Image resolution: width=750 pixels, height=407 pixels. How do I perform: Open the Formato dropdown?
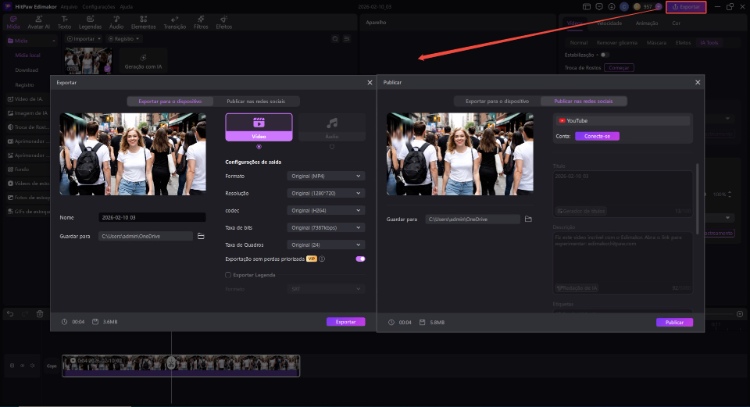point(326,176)
